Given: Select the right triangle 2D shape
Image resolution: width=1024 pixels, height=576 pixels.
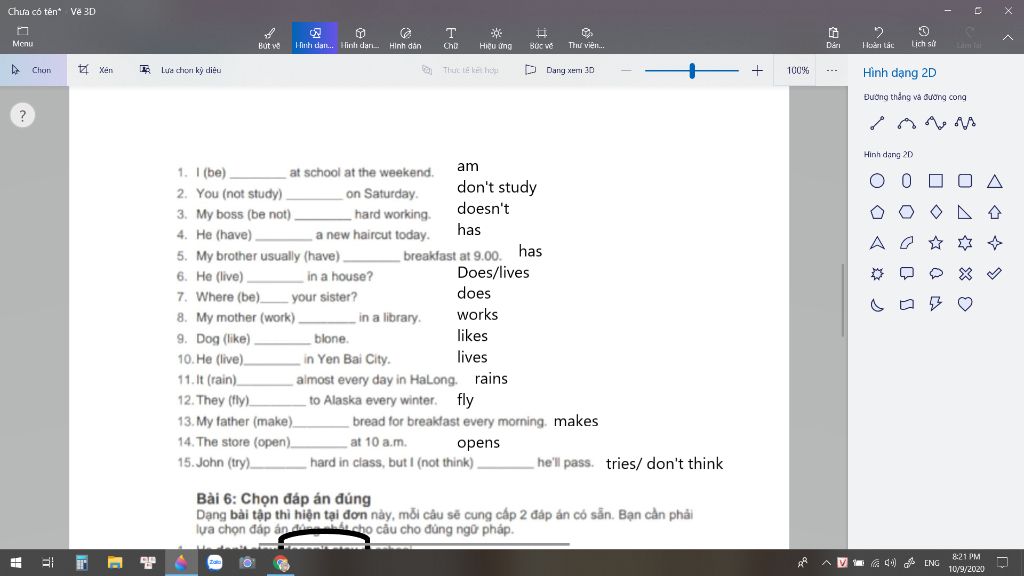Looking at the screenshot, I should [965, 212].
